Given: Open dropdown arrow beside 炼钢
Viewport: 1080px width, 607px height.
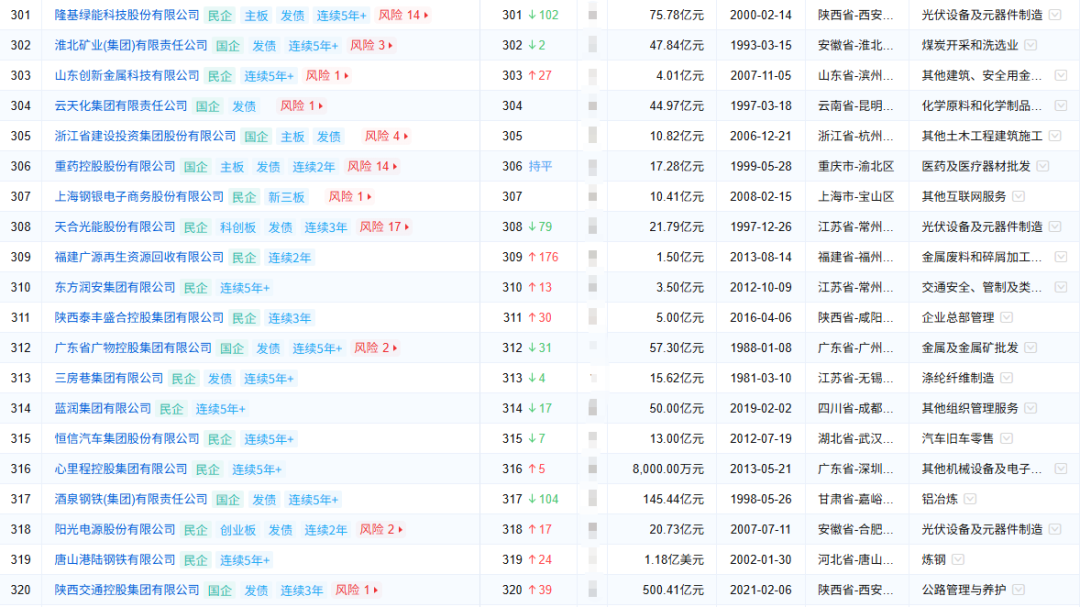Looking at the screenshot, I should [x=958, y=560].
